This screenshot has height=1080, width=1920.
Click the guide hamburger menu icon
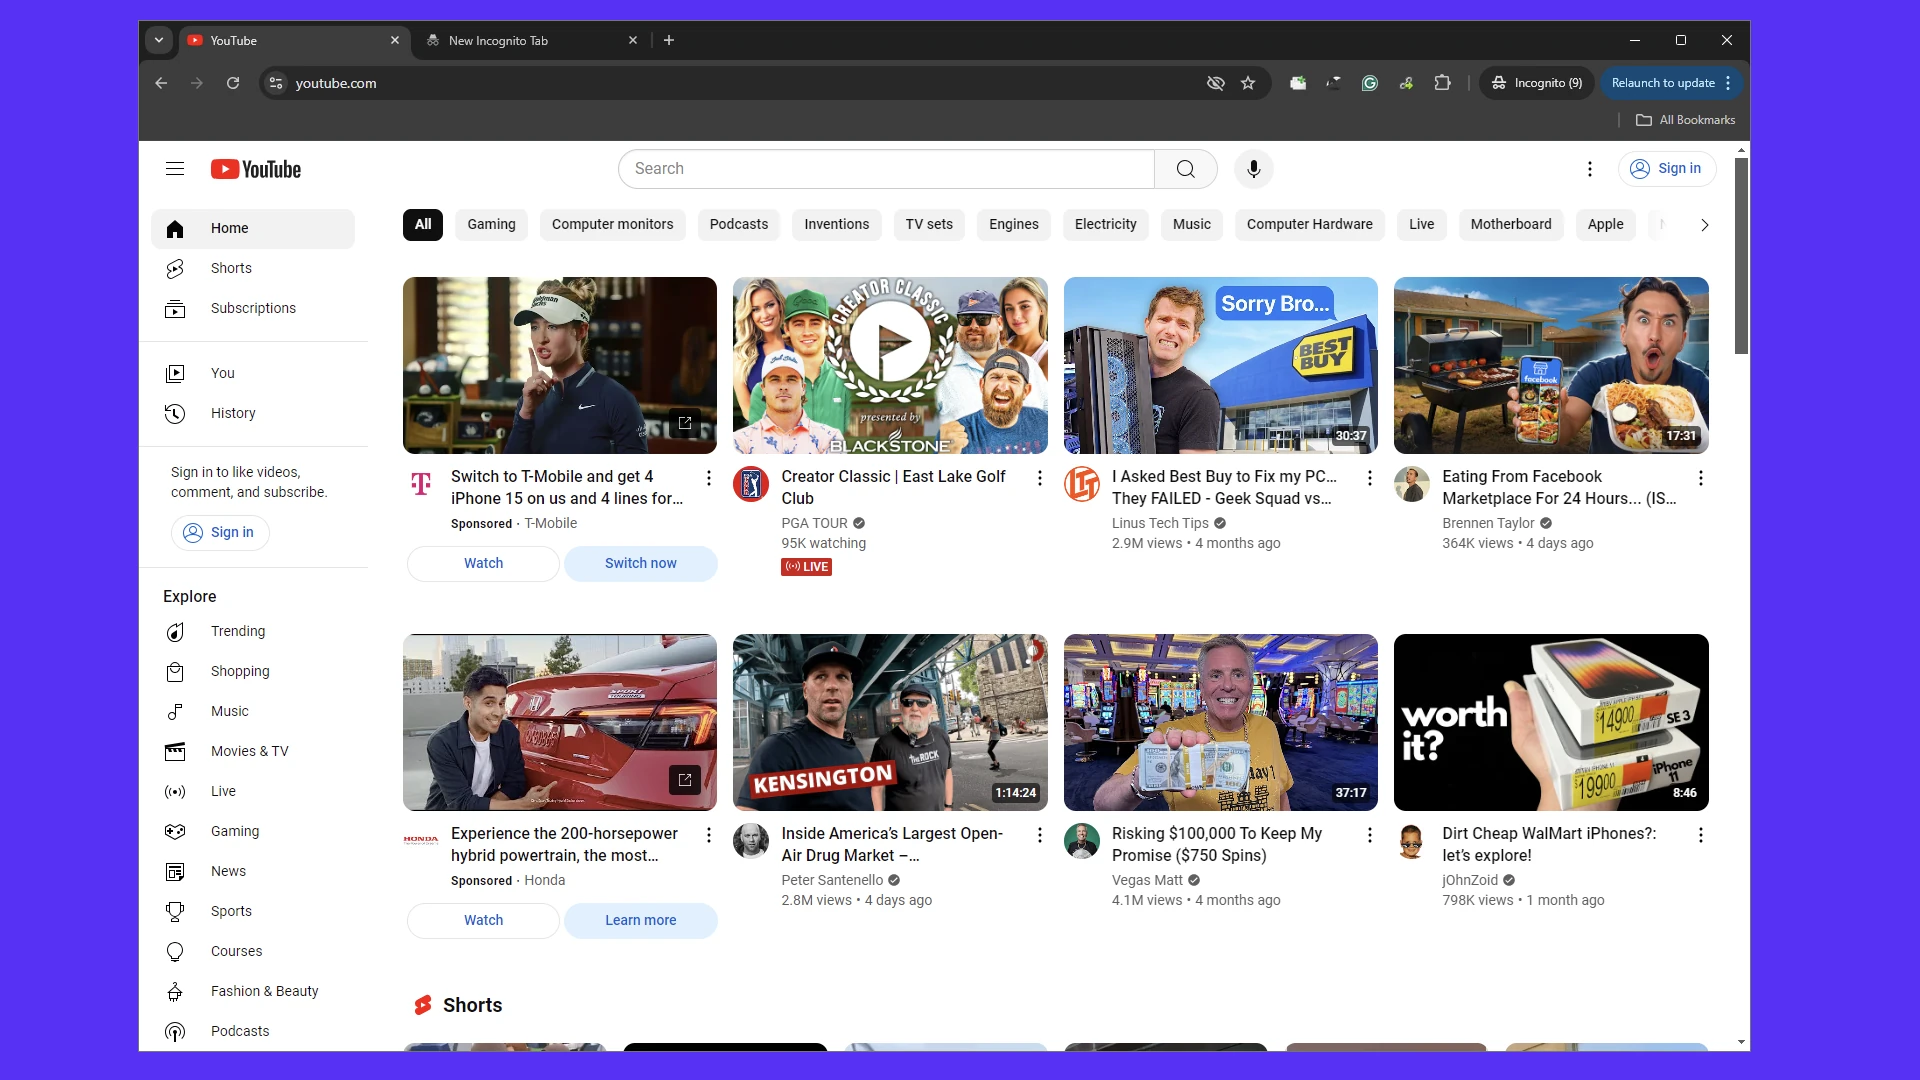(175, 169)
